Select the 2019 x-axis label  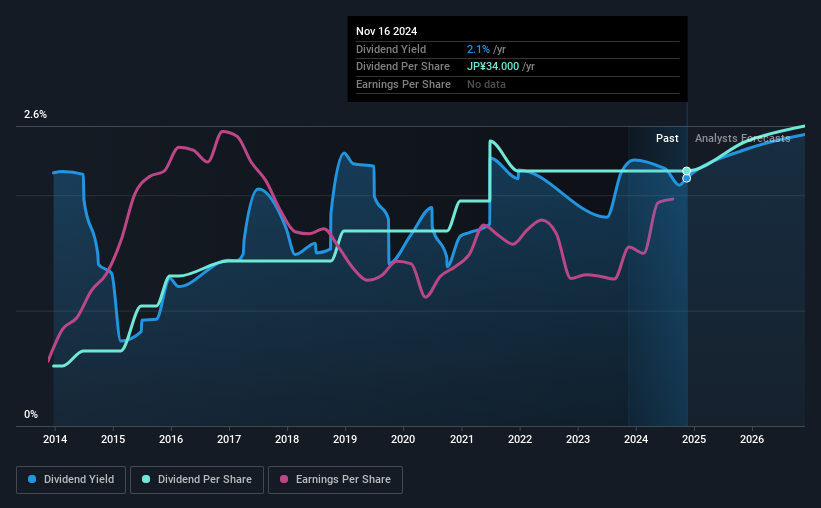coord(345,439)
